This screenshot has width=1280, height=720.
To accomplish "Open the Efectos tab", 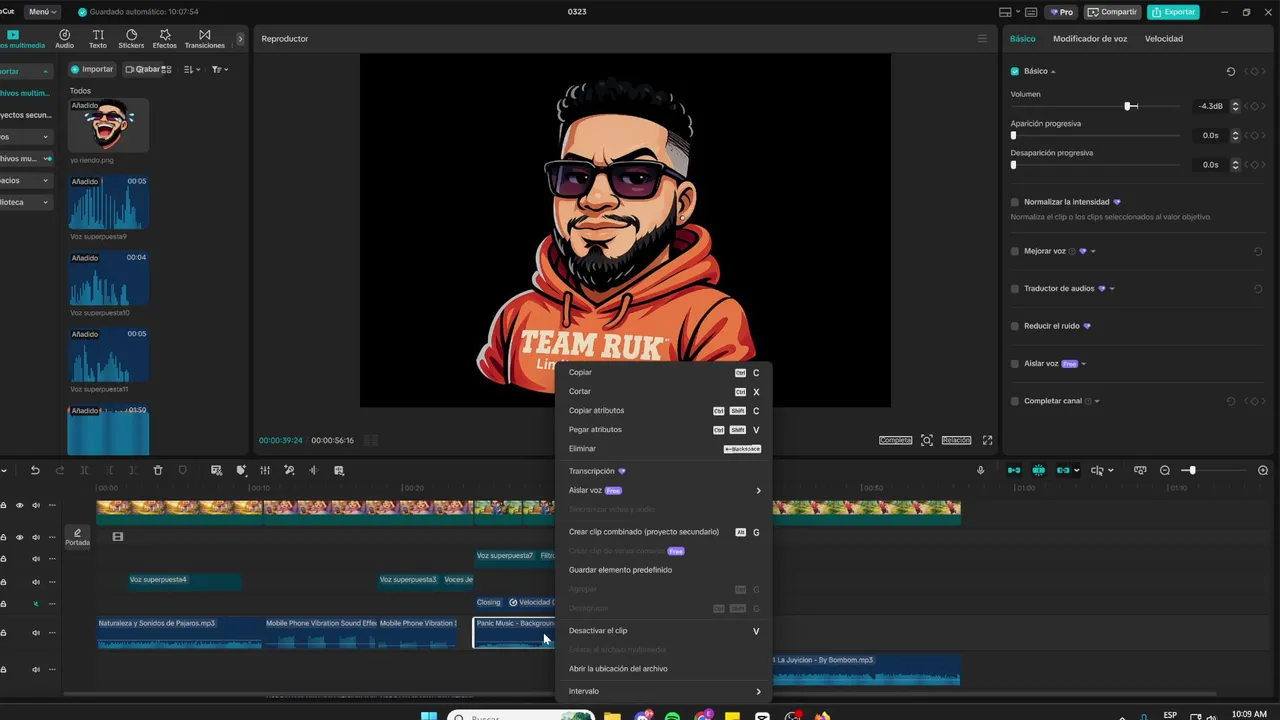I will (165, 39).
